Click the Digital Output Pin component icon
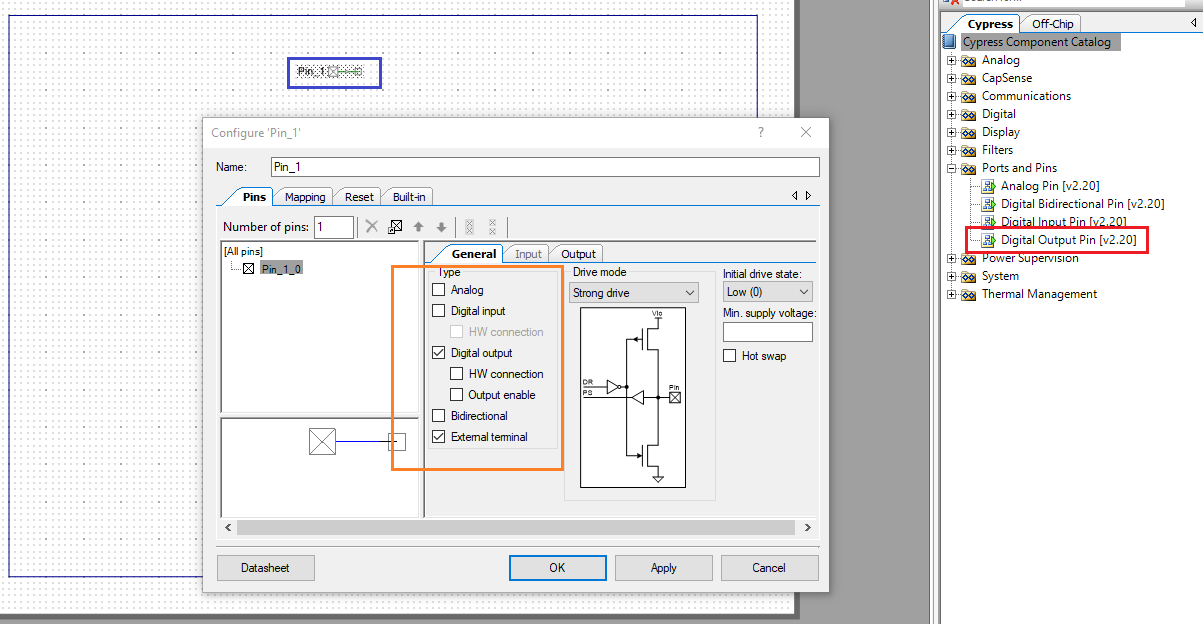The height and width of the screenshot is (624, 1203). pos(989,240)
